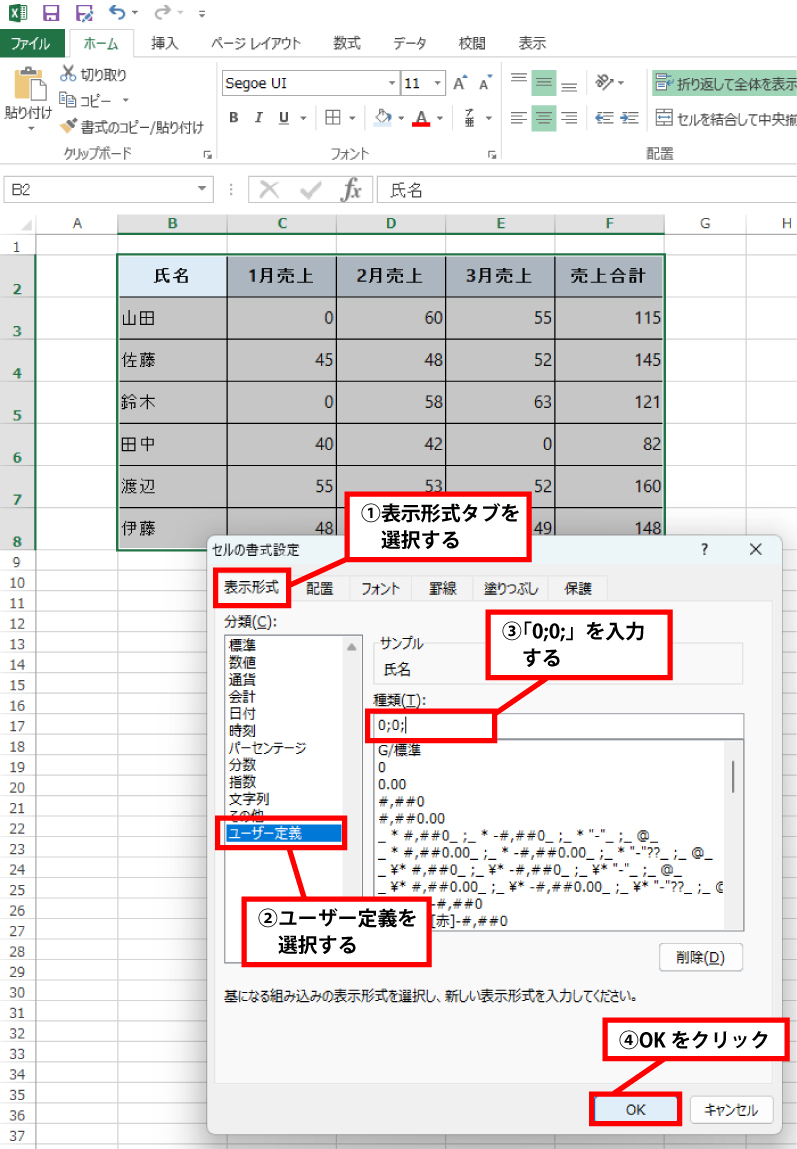Click the キャンセル button
The width and height of the screenshot is (797, 1149).
pyautogui.click(x=730, y=1109)
